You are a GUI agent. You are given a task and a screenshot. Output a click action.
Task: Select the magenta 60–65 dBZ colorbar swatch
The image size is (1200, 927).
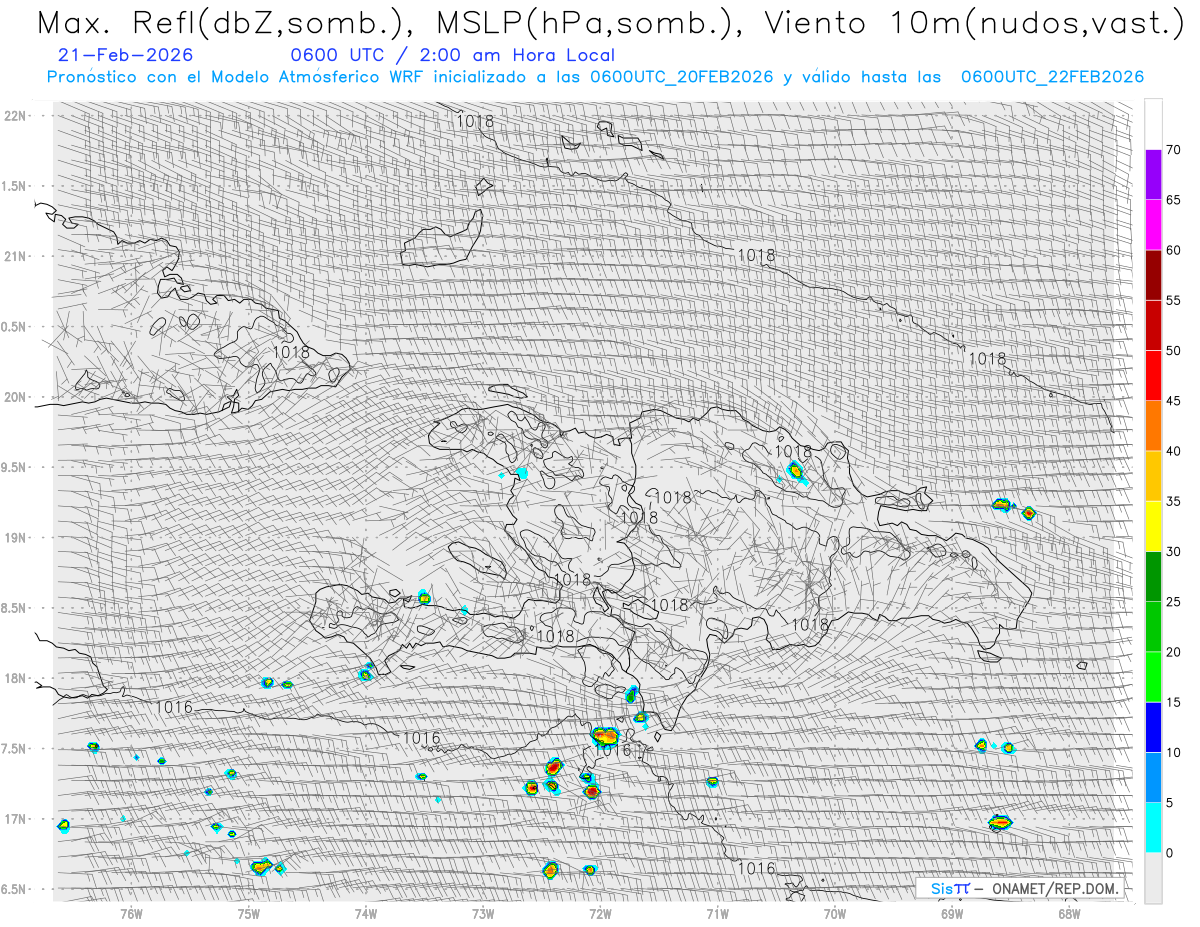1153,225
